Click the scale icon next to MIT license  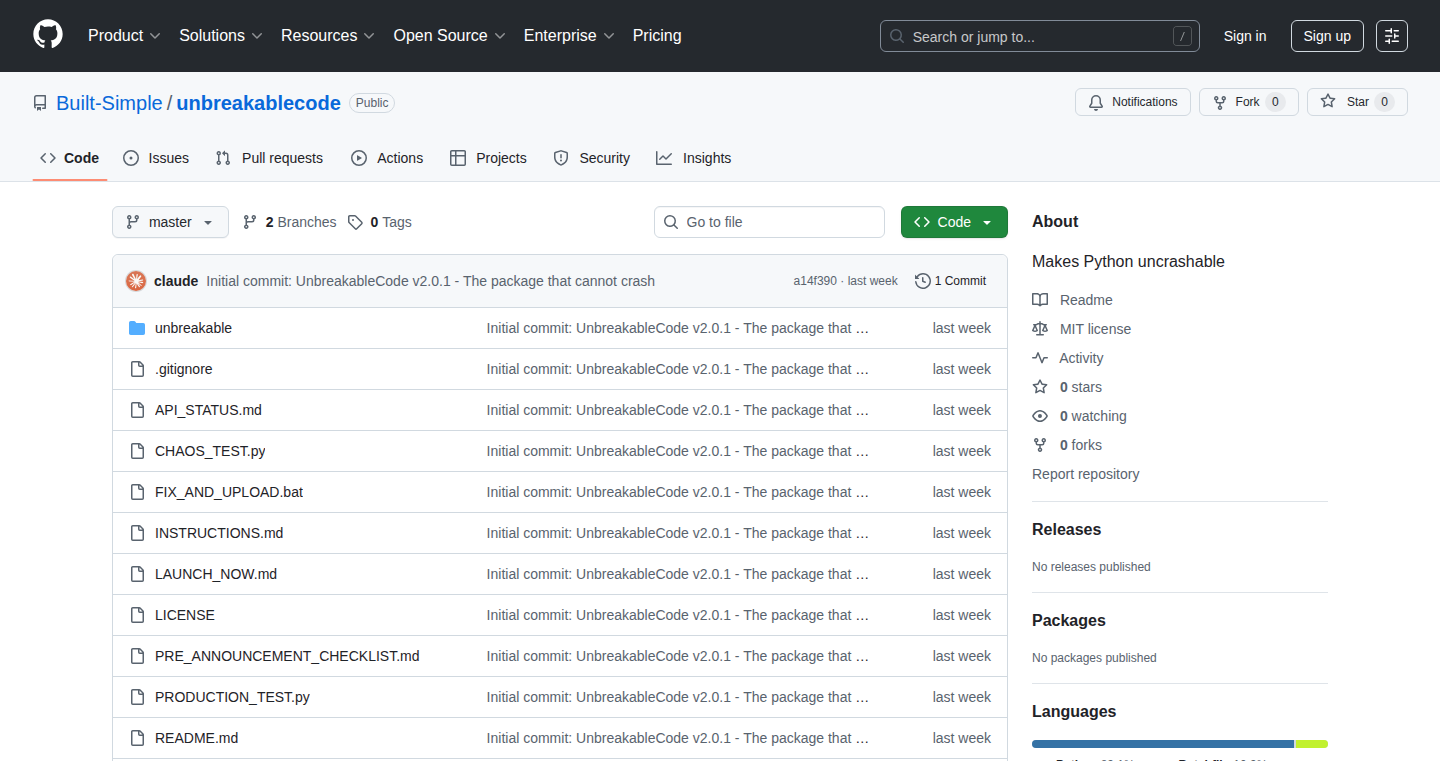1040,329
